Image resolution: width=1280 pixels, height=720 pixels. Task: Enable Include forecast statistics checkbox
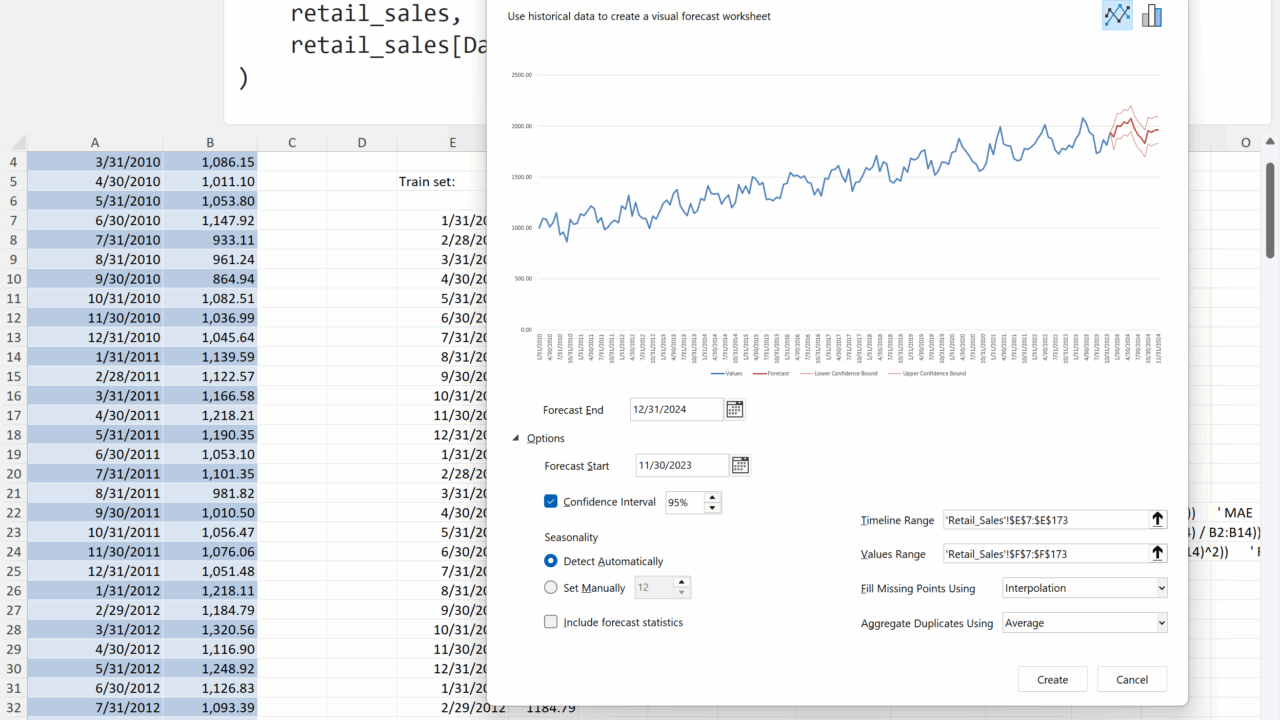tap(551, 622)
